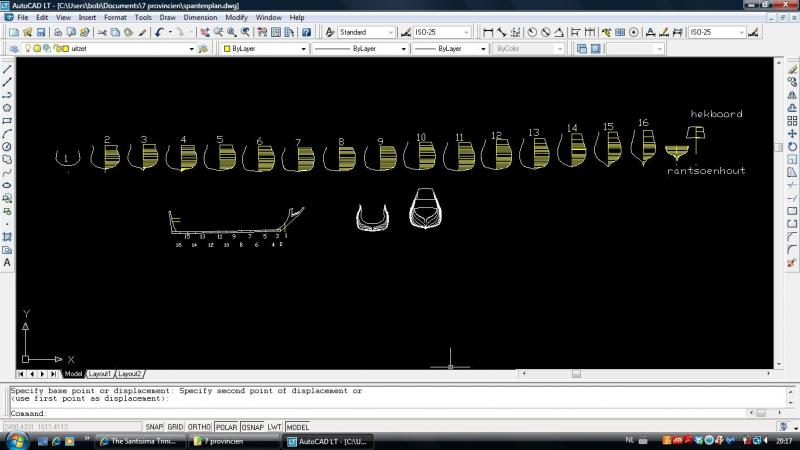Click the vertical scrollbar thumb

pyautogui.click(x=779, y=147)
